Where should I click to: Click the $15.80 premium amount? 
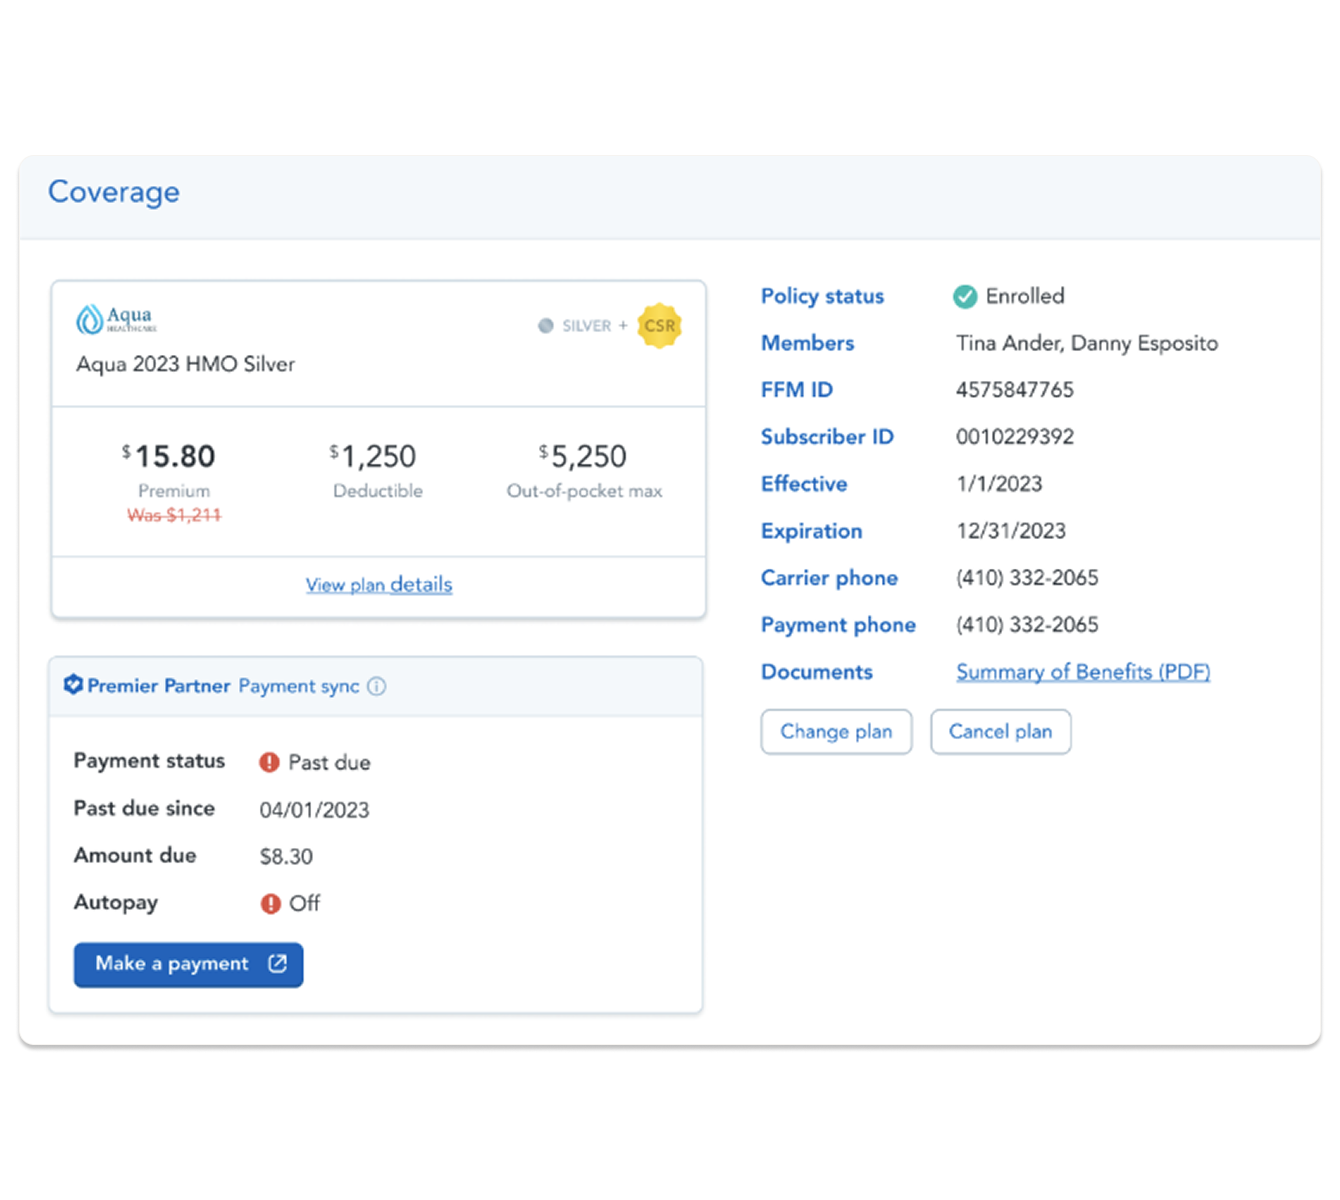click(174, 457)
